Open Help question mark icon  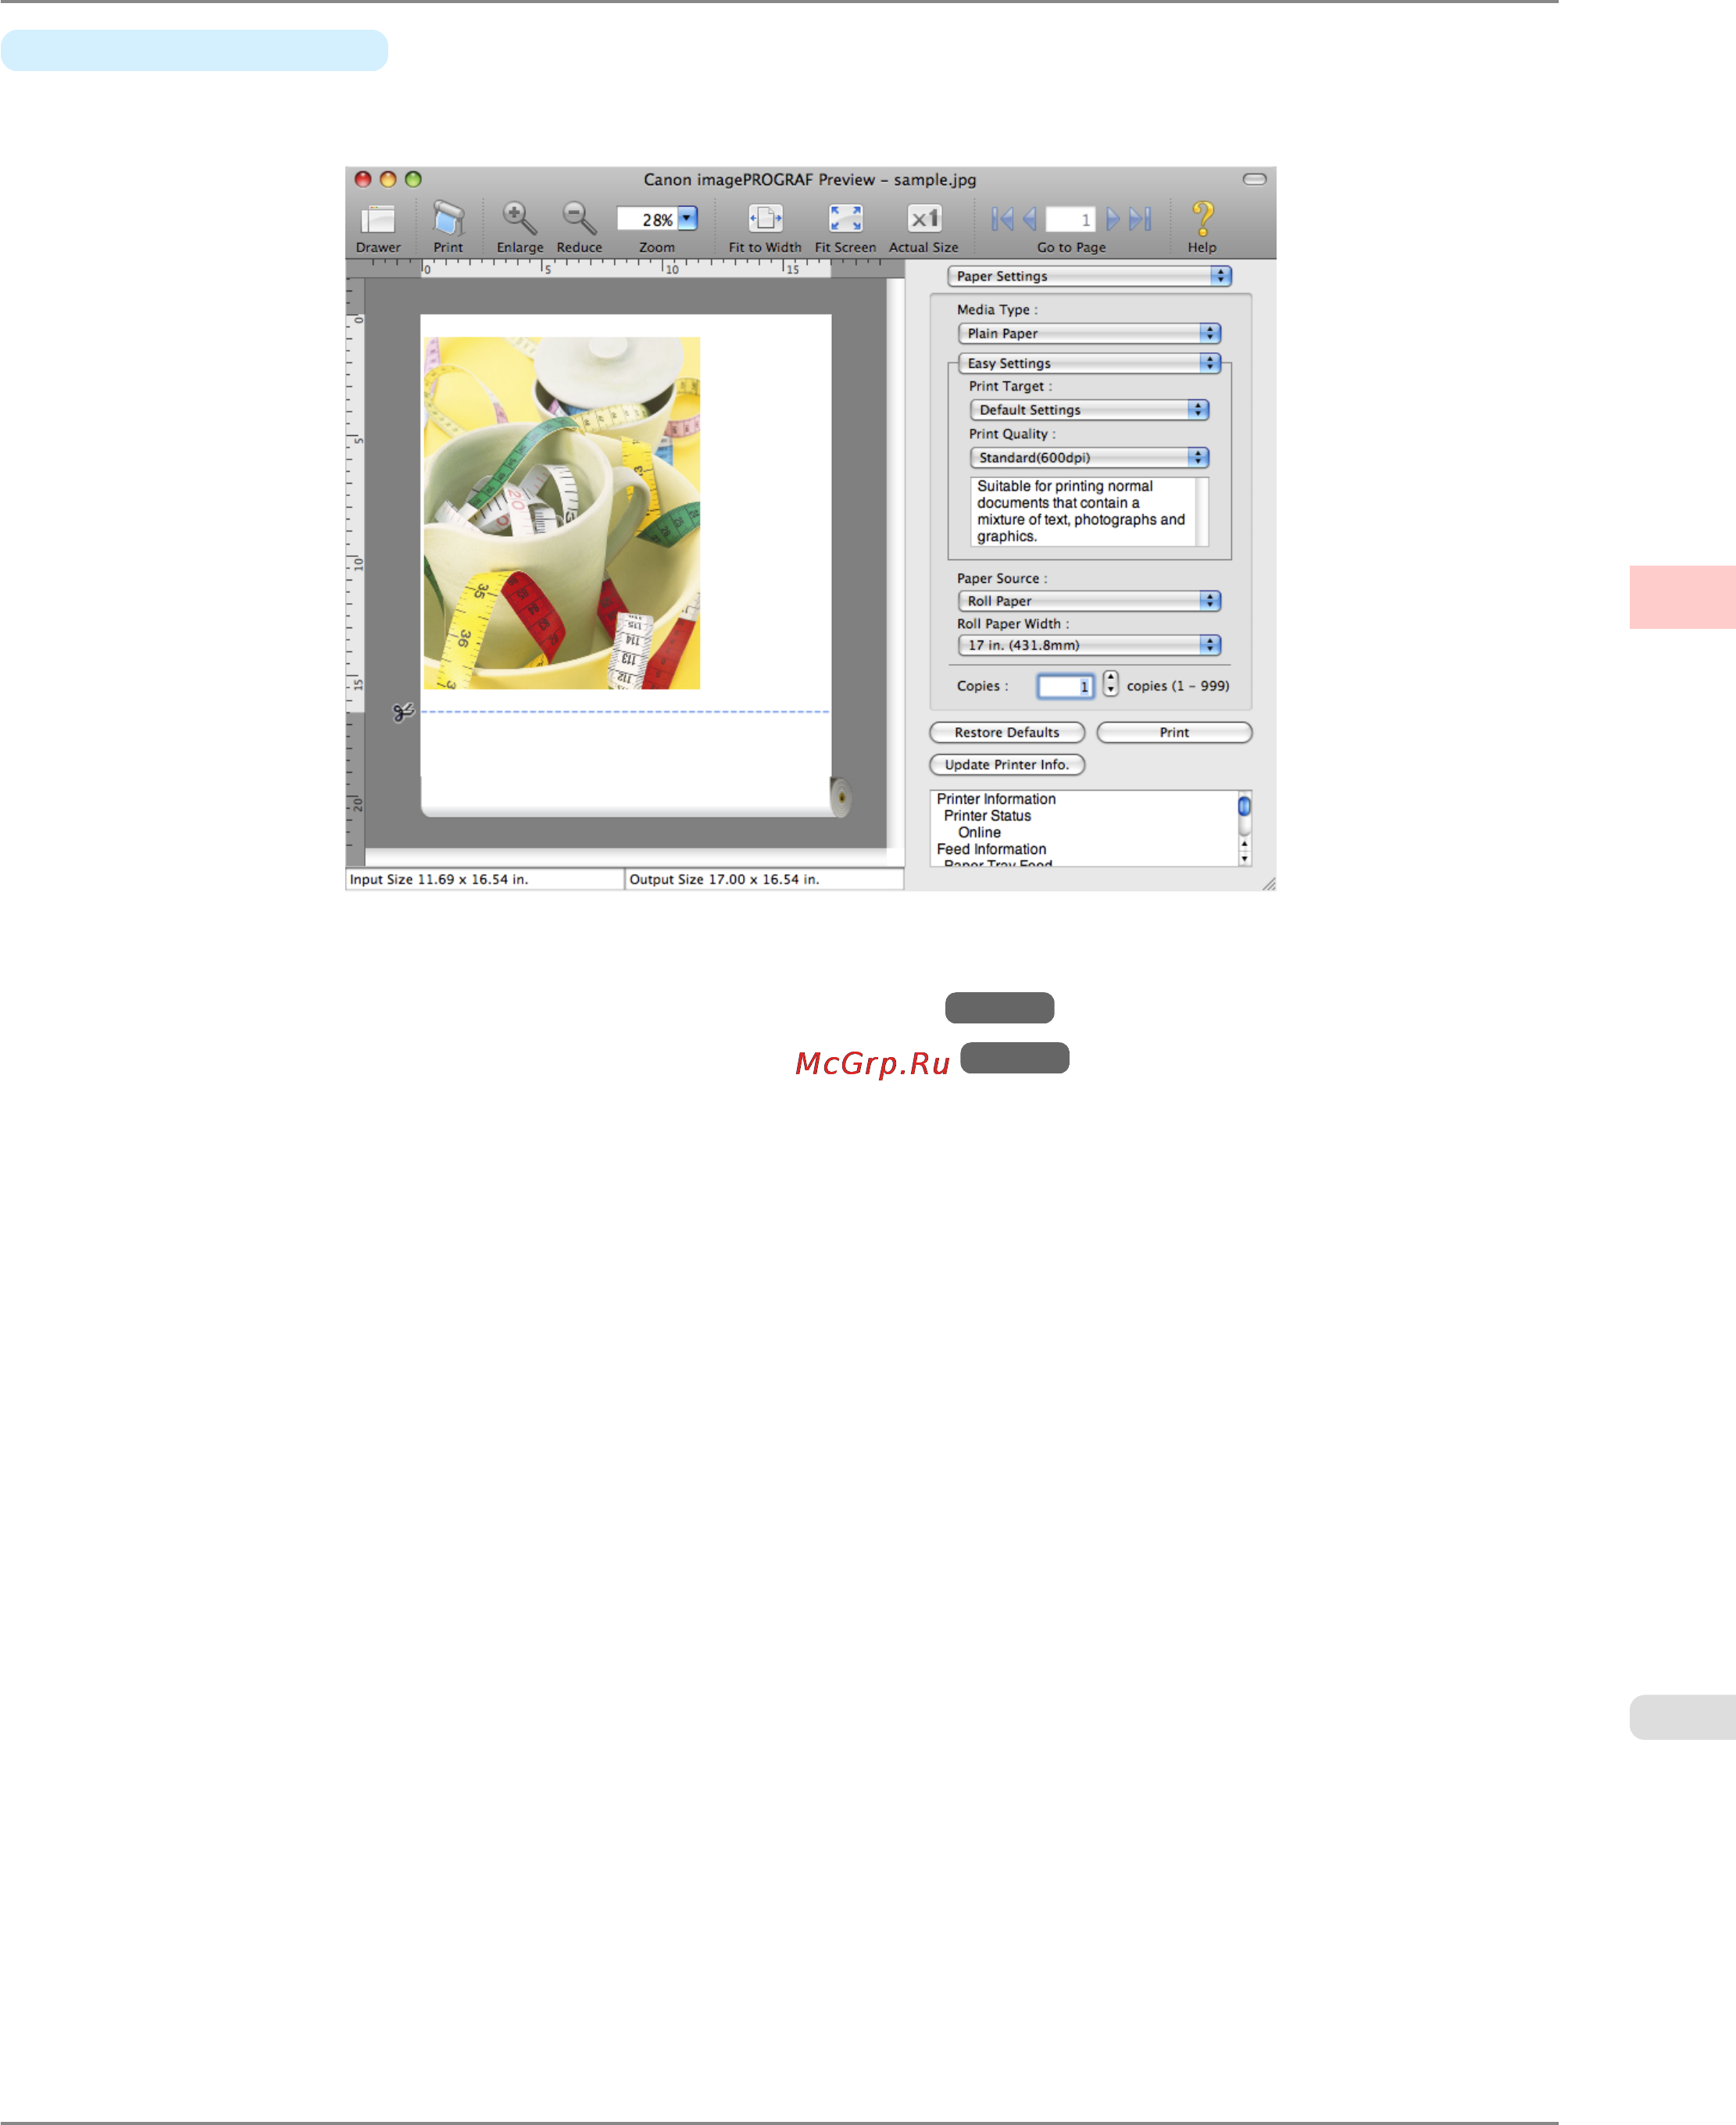pyautogui.click(x=1202, y=218)
